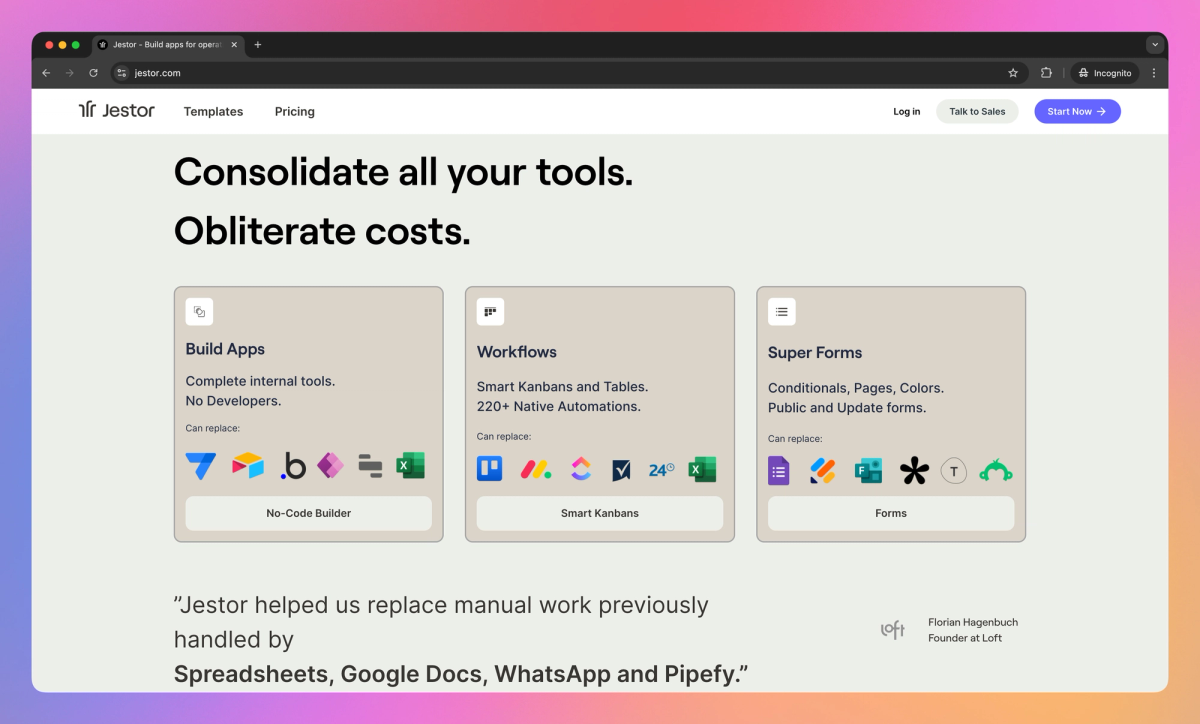Reload the page in the browser
The width and height of the screenshot is (1200, 724).
pos(93,73)
